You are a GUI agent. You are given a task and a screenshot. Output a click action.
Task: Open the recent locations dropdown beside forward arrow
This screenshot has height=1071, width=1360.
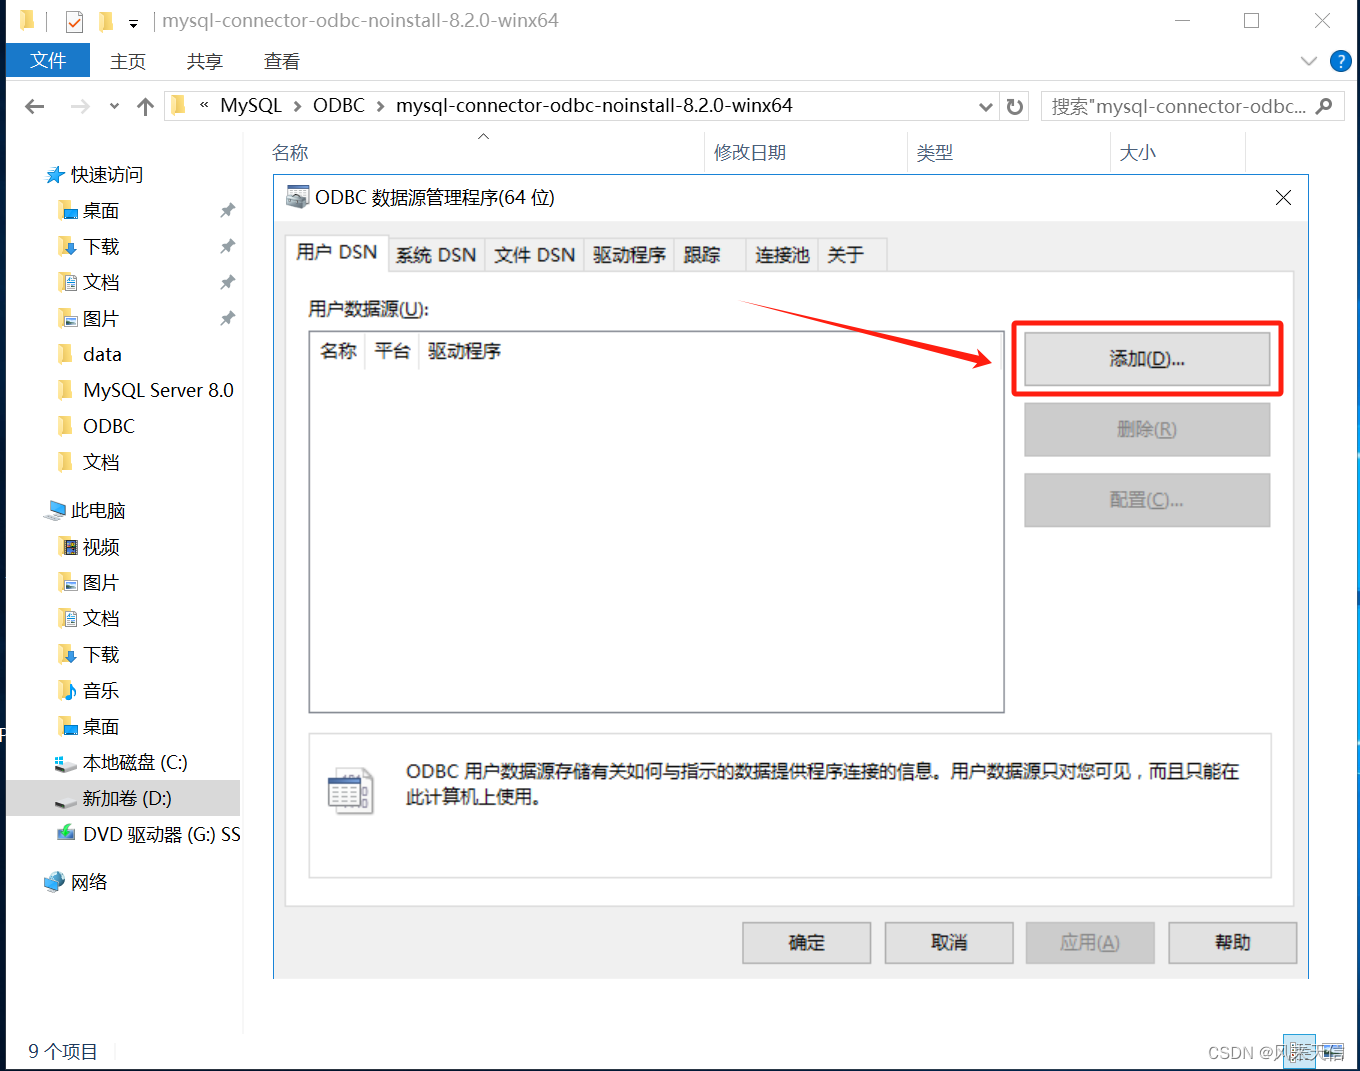[x=113, y=106]
